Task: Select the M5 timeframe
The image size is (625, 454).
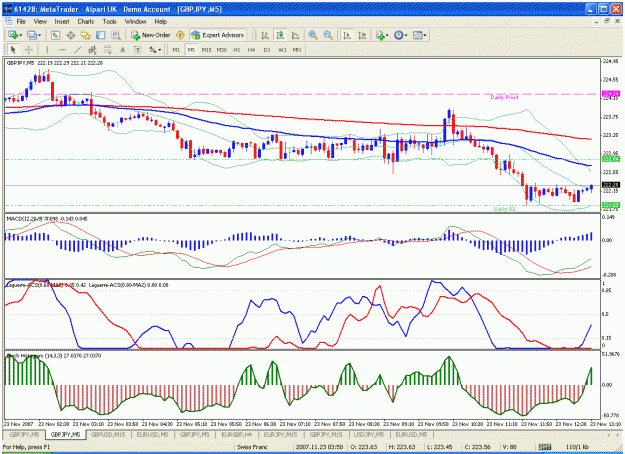Action: [191, 50]
